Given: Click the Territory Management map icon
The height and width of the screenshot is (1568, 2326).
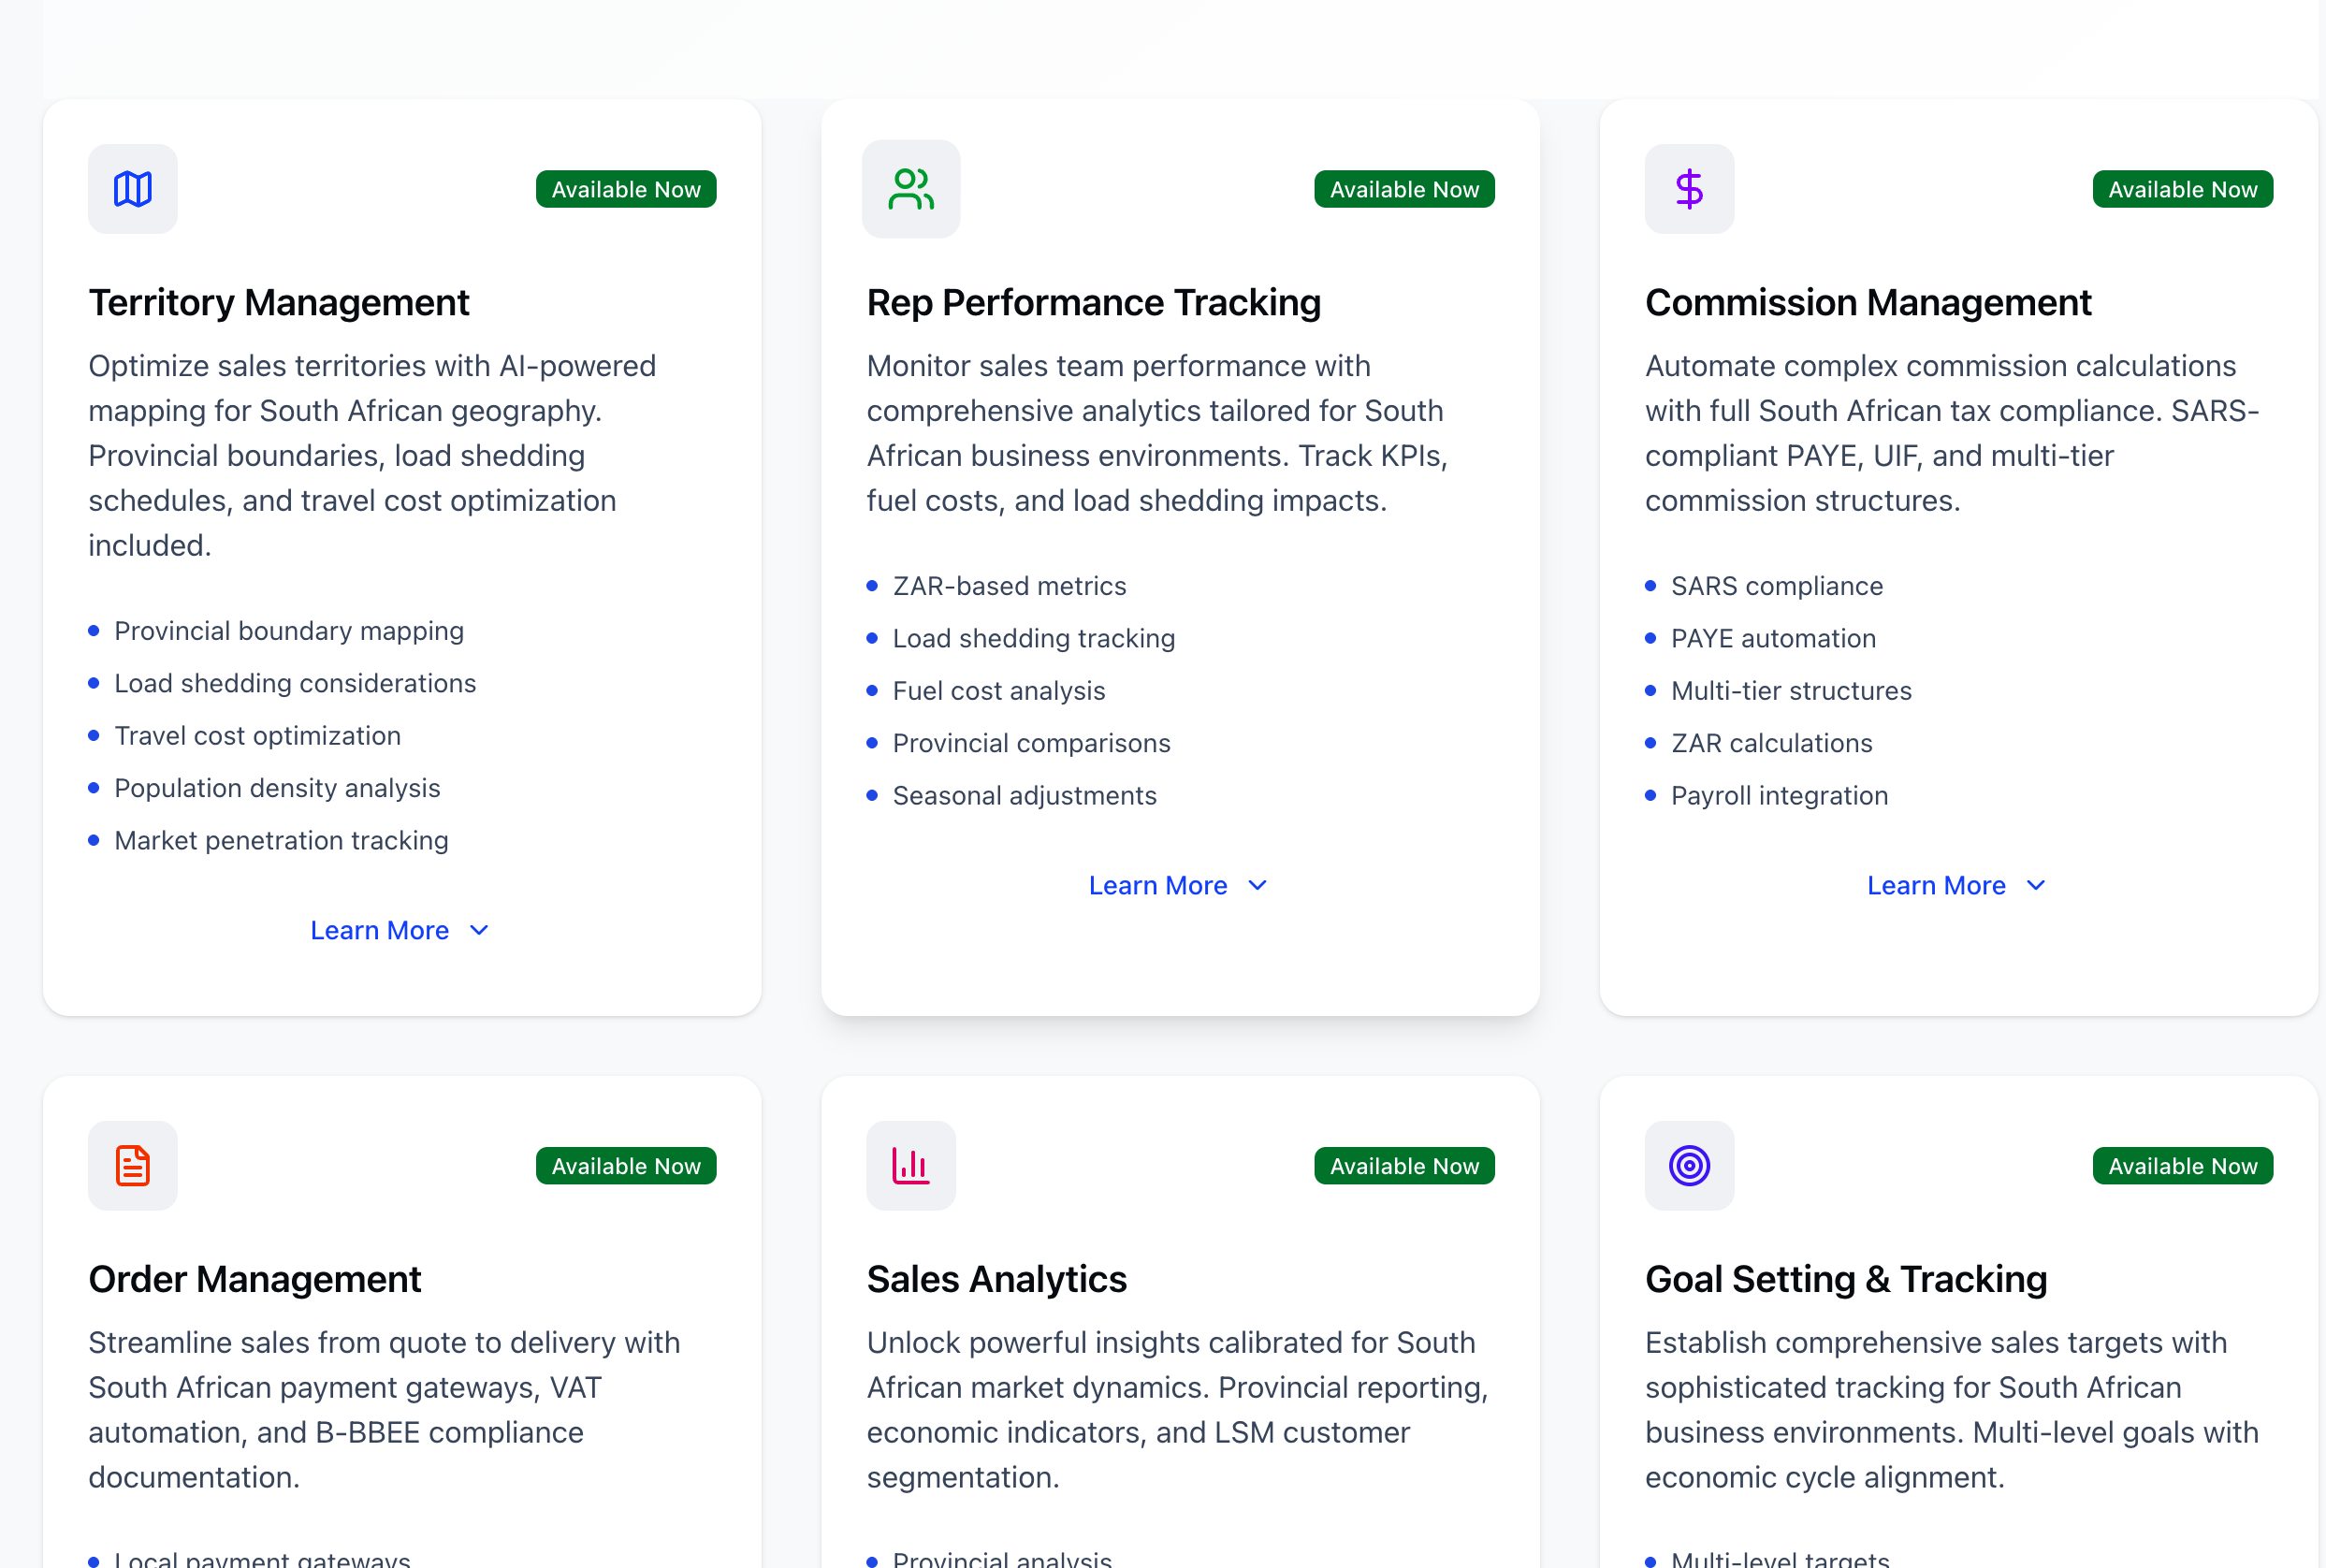Looking at the screenshot, I should (133, 189).
